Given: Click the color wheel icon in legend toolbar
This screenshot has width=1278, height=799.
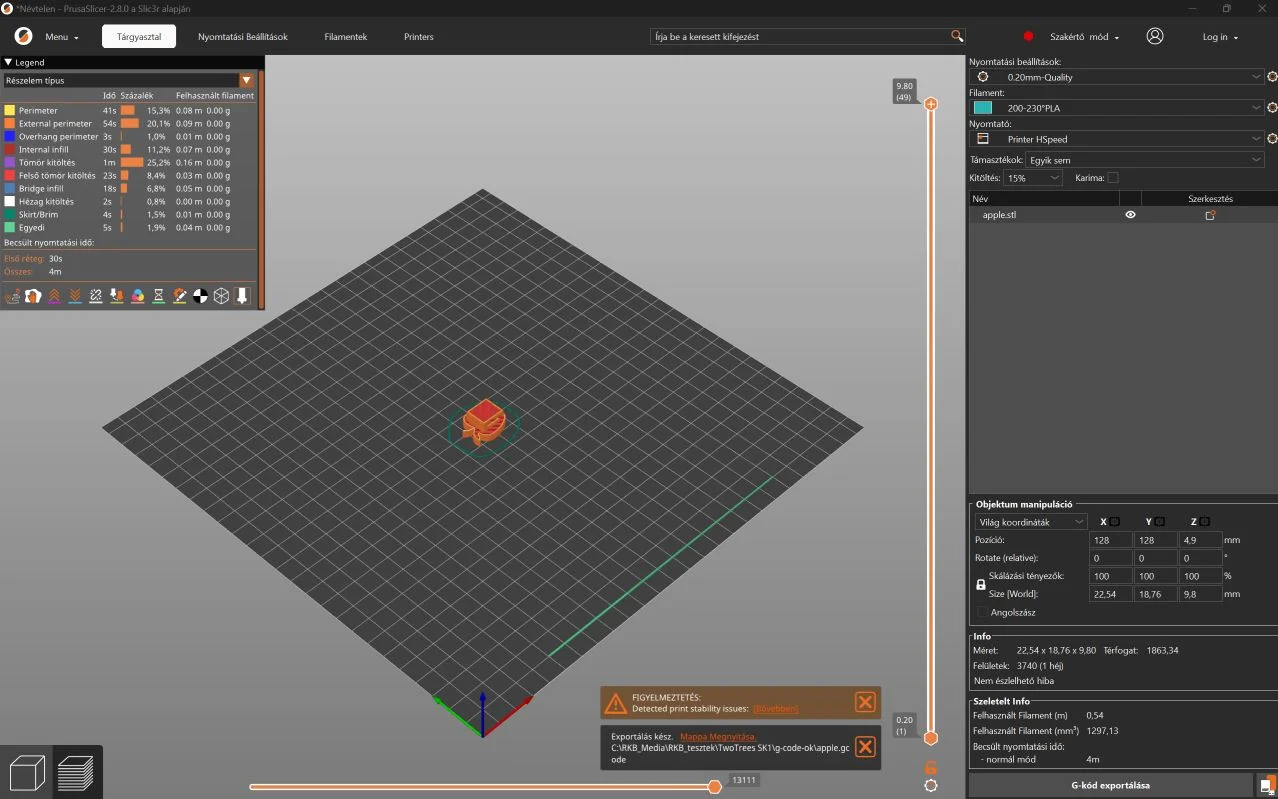Looking at the screenshot, I should pyautogui.click(x=138, y=296).
